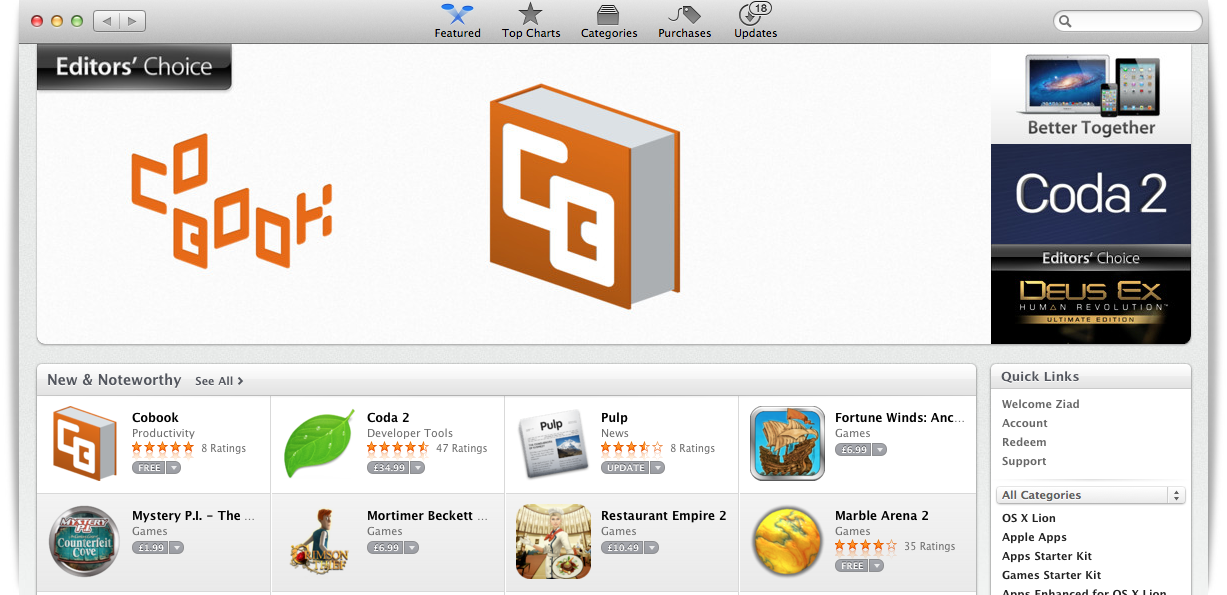1227x595 pixels.
Task: Expand the arrow beside Pulp's UPDATE button
Action: (x=657, y=467)
